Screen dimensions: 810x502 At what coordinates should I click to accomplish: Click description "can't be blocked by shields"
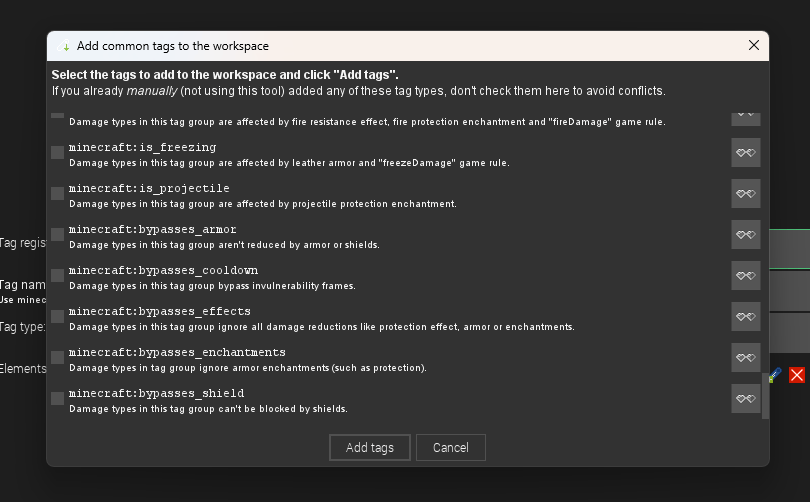click(x=208, y=409)
